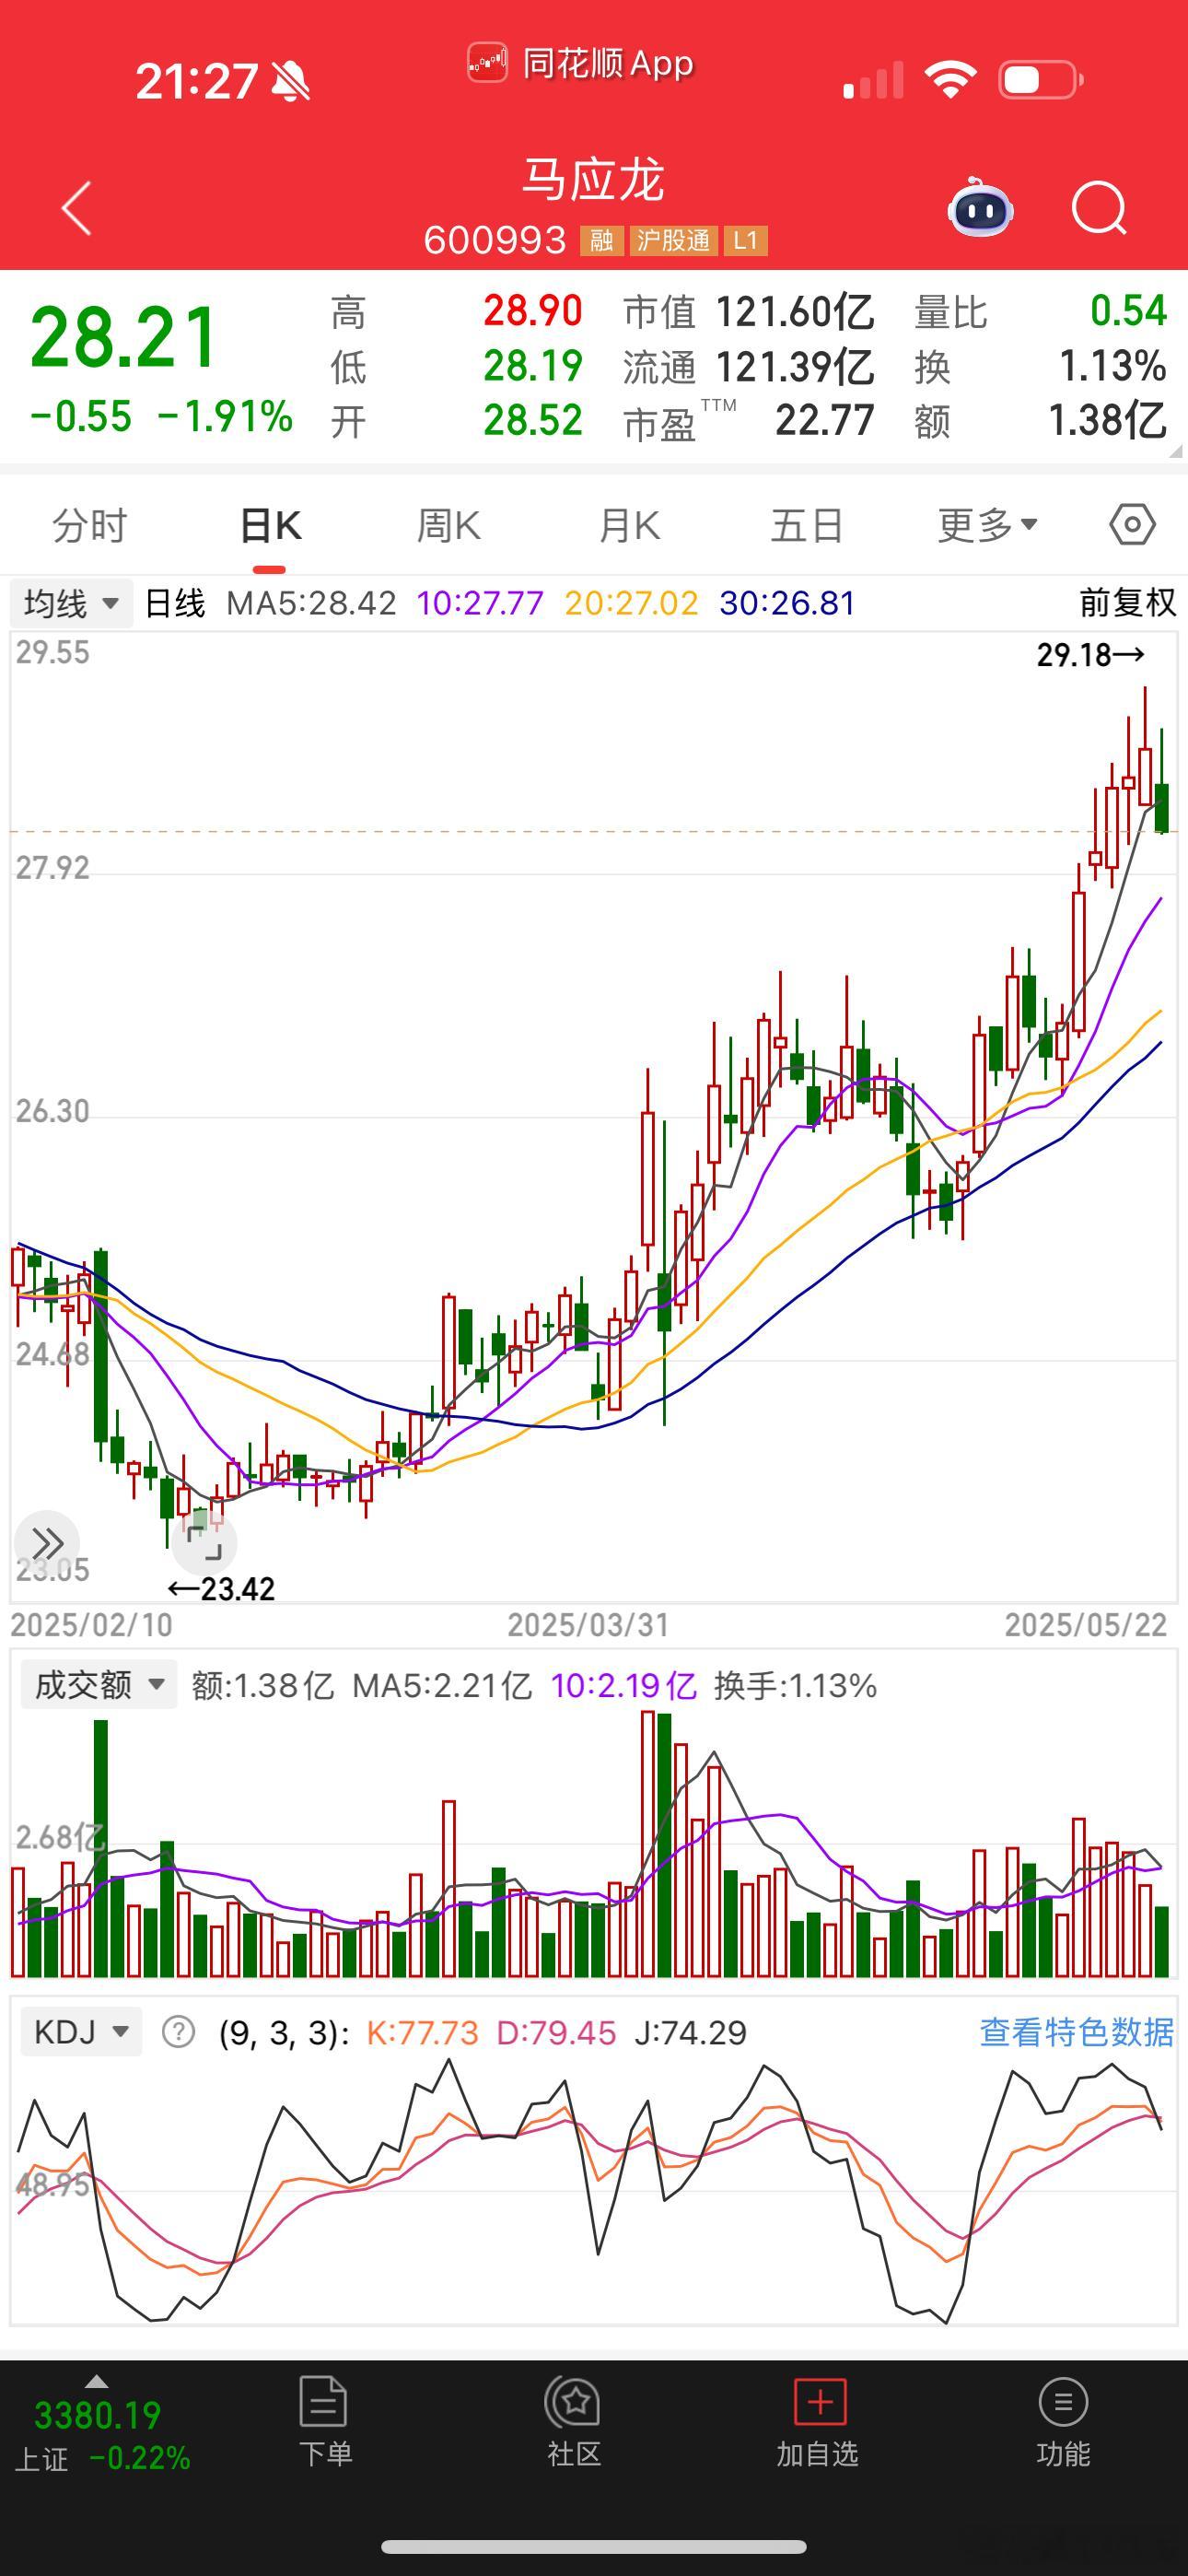Expand quote details corner triangle

point(1175,452)
